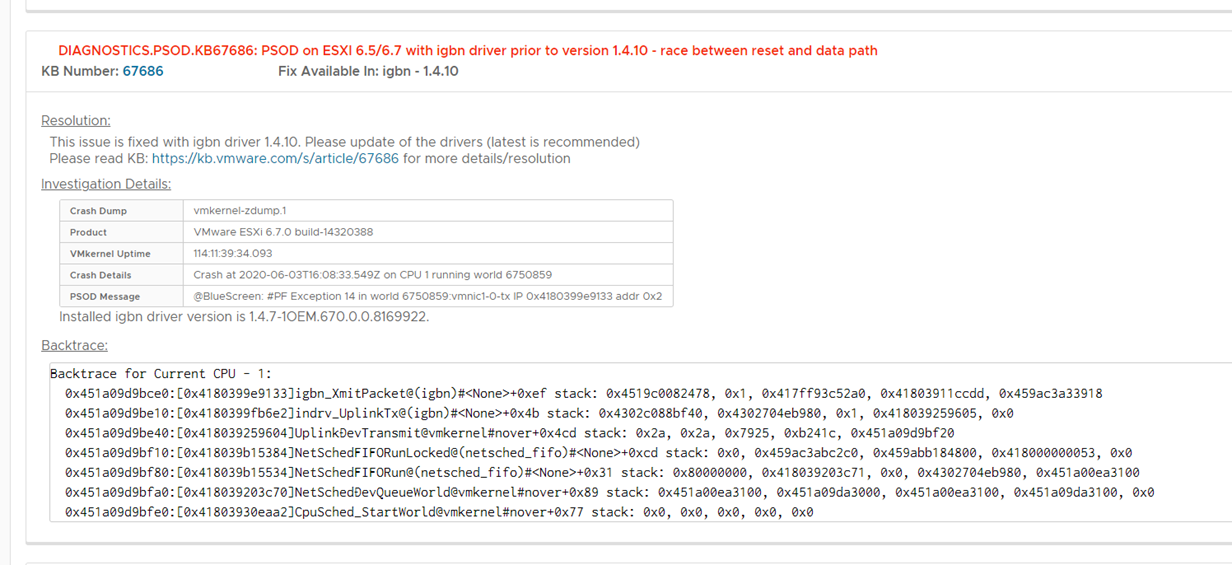
Task: Click the 'Fix Available In: igbn - 1.4.10' text
Action: click(x=368, y=71)
